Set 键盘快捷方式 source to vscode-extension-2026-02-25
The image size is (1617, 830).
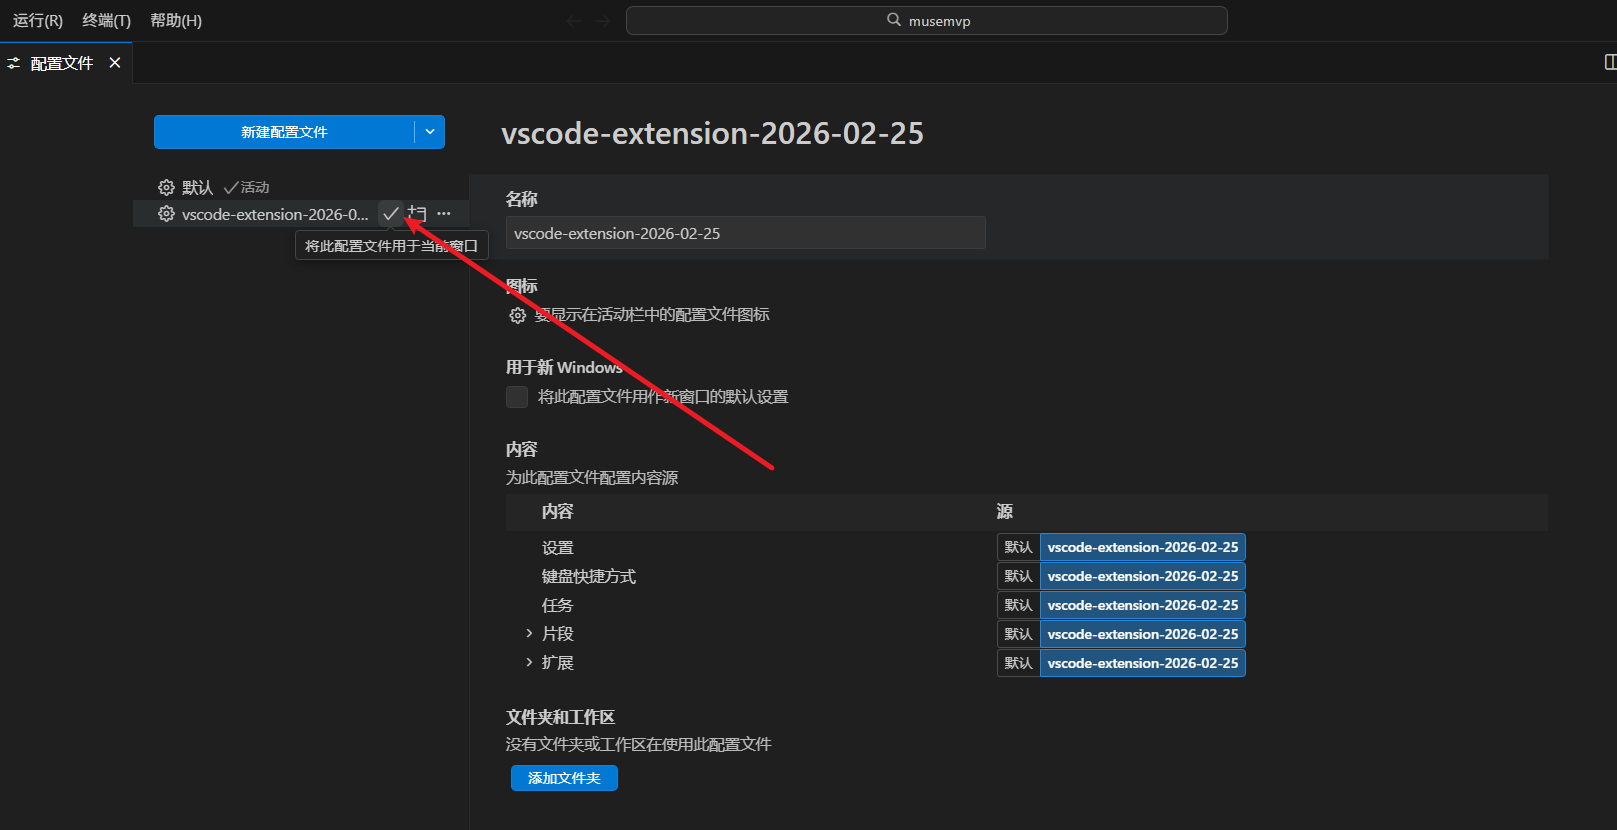(x=1143, y=576)
